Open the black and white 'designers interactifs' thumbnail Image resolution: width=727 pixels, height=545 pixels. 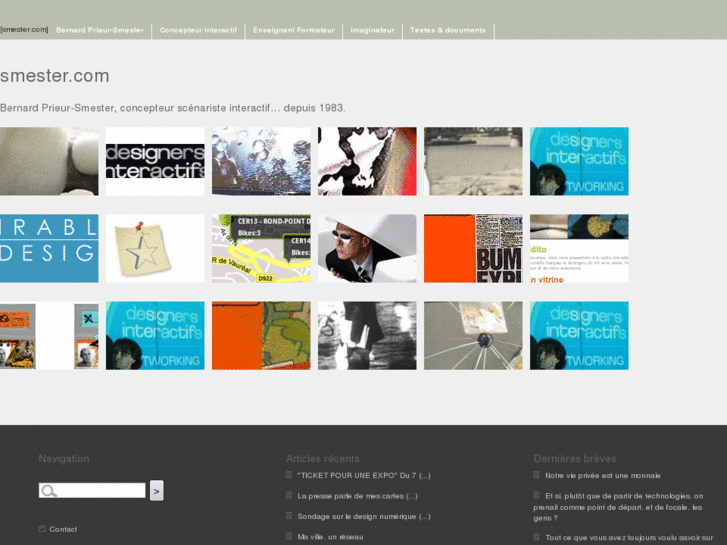pos(155,161)
